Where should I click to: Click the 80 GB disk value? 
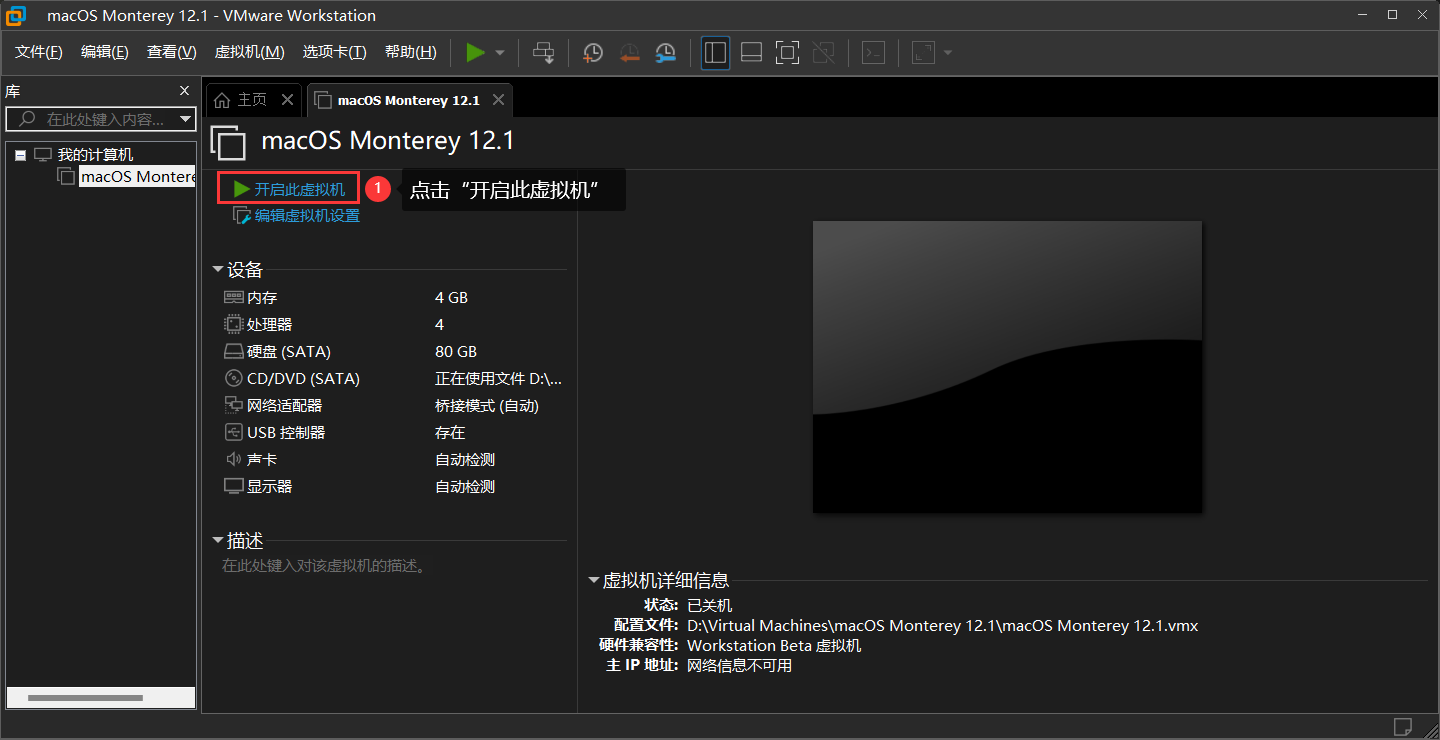(x=456, y=352)
